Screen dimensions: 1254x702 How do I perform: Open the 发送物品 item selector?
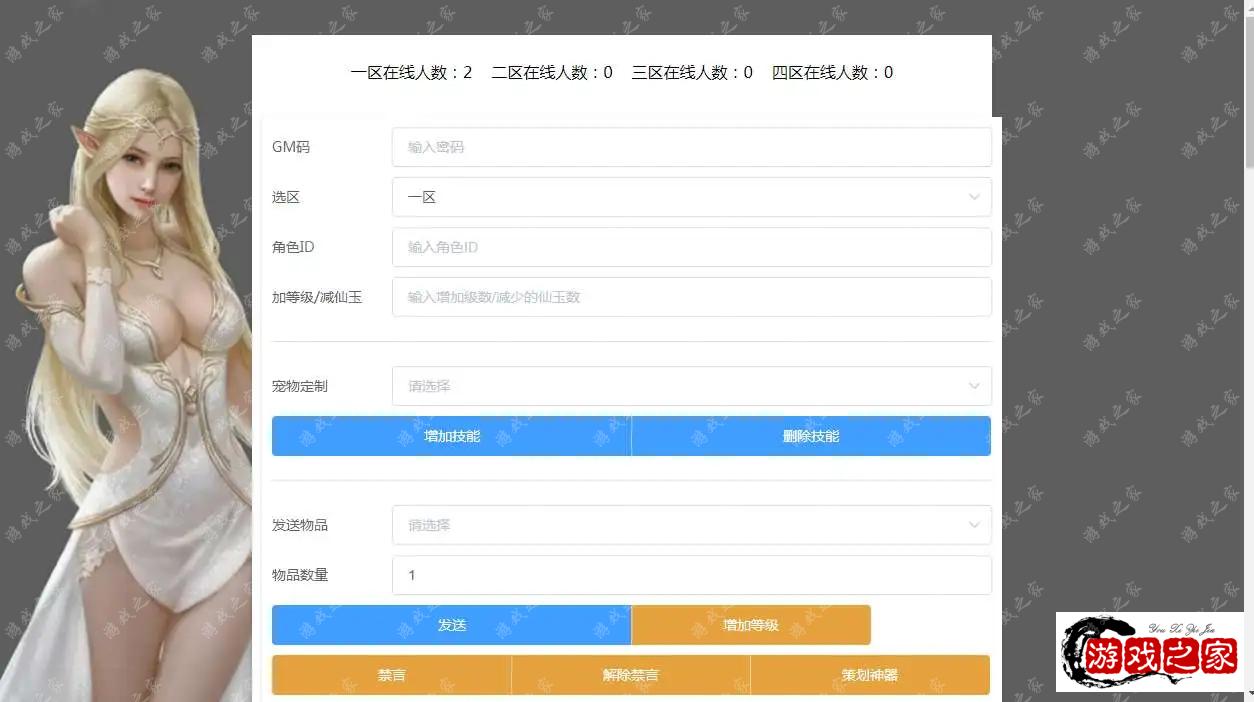pos(691,525)
